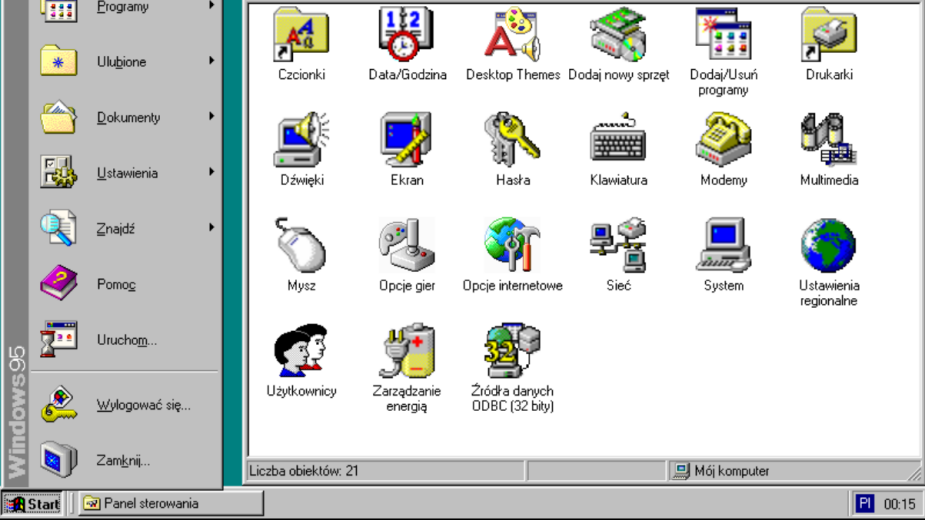Open the Ekran display icon
Screen dimensions: 925x520
click(x=406, y=140)
